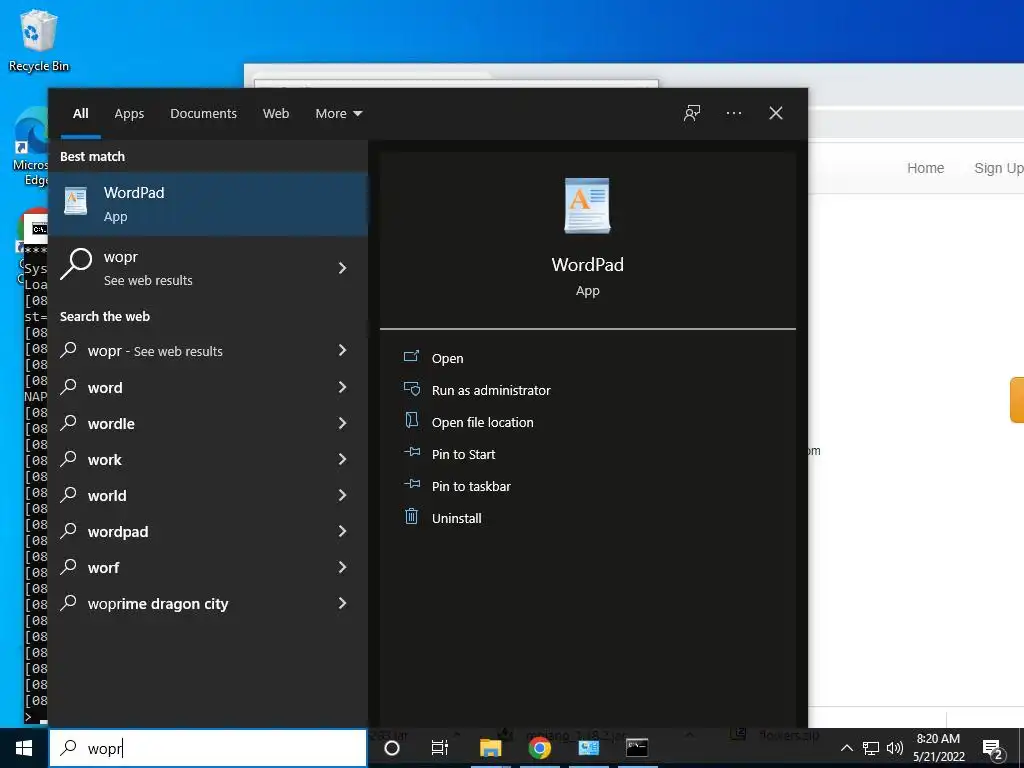Click the search icon next to 'wordle'

point(69,423)
